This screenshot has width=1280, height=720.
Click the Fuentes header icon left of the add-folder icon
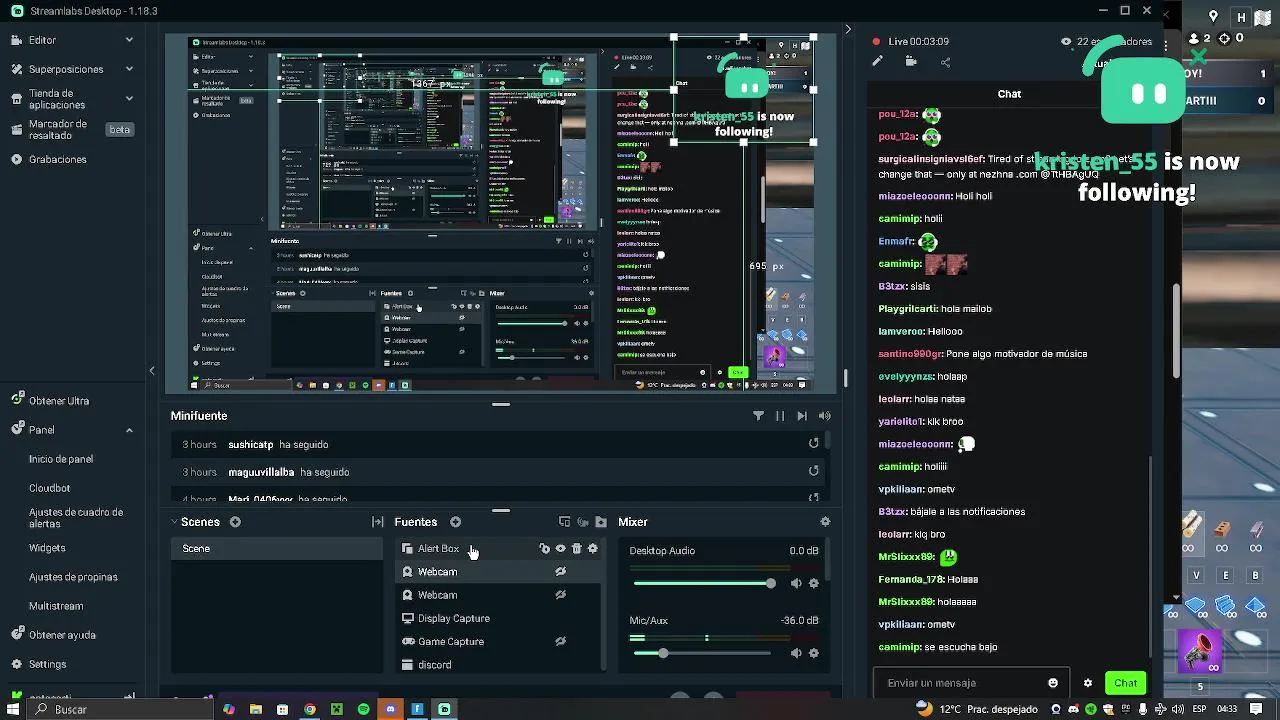click(x=583, y=522)
